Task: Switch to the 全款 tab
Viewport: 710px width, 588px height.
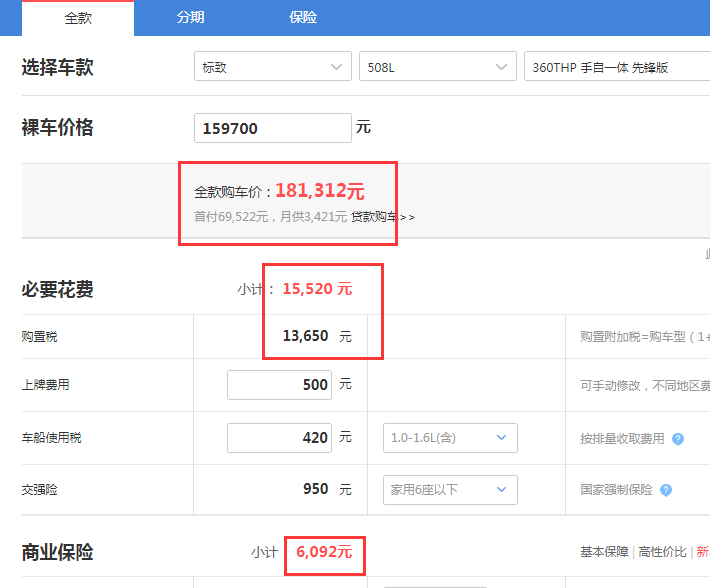Action: [78, 18]
